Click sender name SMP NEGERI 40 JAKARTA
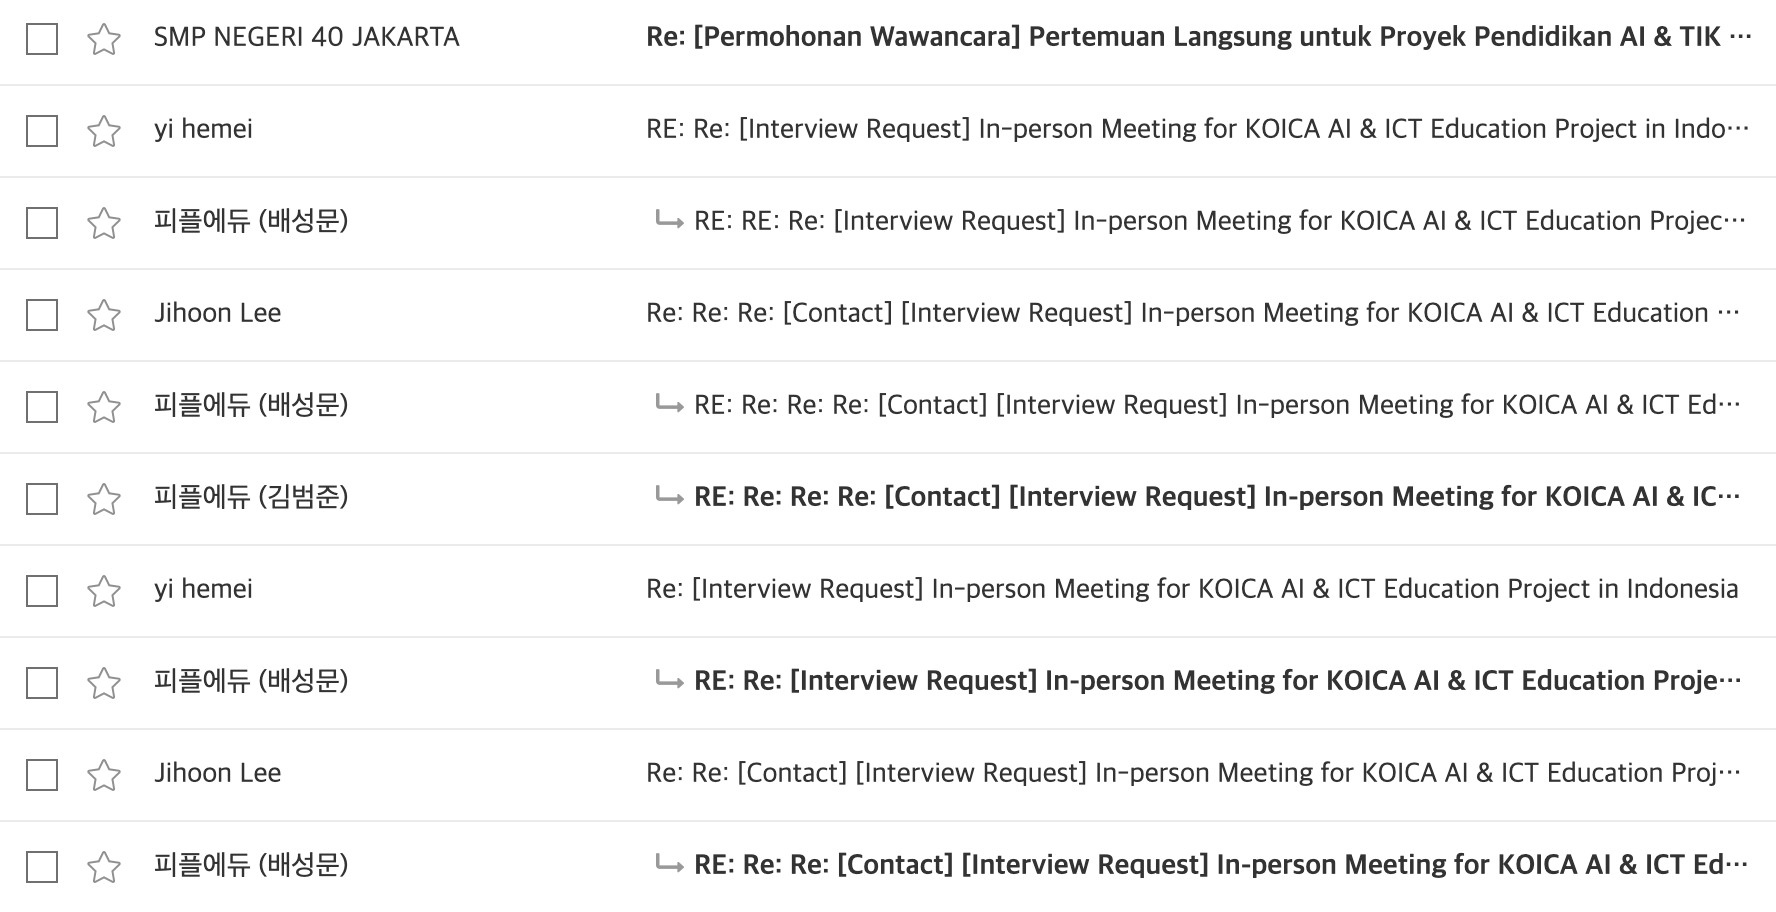1776x912 pixels. point(306,37)
